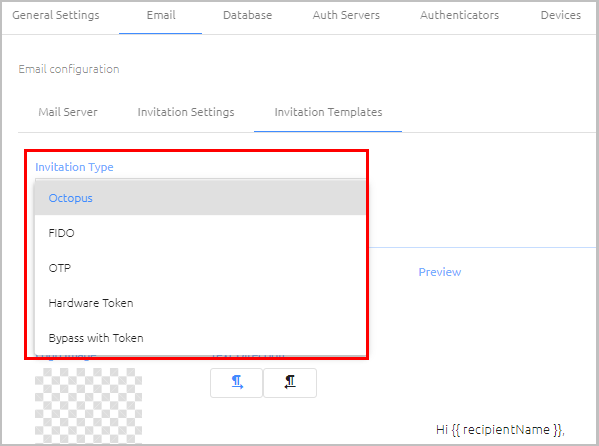Select OTP from the dropdown list
The width and height of the screenshot is (599, 446).
coord(200,268)
